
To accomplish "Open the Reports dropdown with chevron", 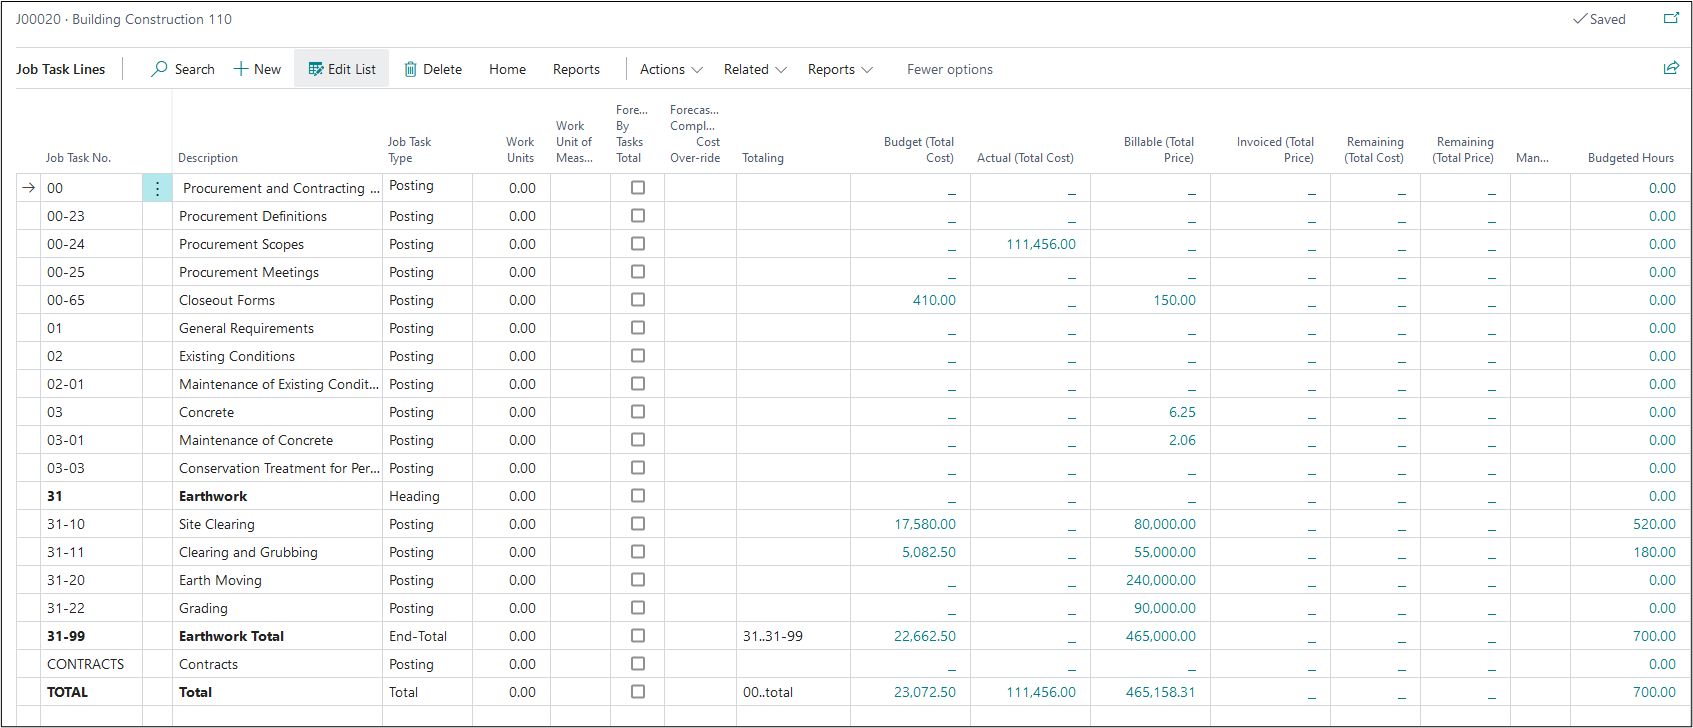I will pyautogui.click(x=840, y=69).
